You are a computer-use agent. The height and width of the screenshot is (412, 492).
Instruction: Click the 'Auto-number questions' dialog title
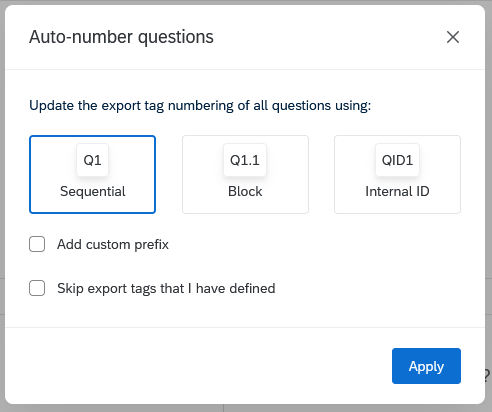coord(121,37)
